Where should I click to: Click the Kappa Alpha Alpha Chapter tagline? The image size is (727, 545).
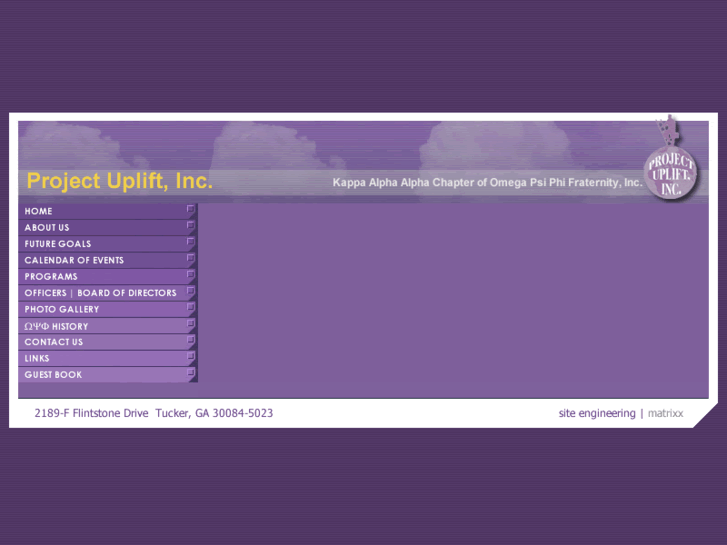coord(487,182)
